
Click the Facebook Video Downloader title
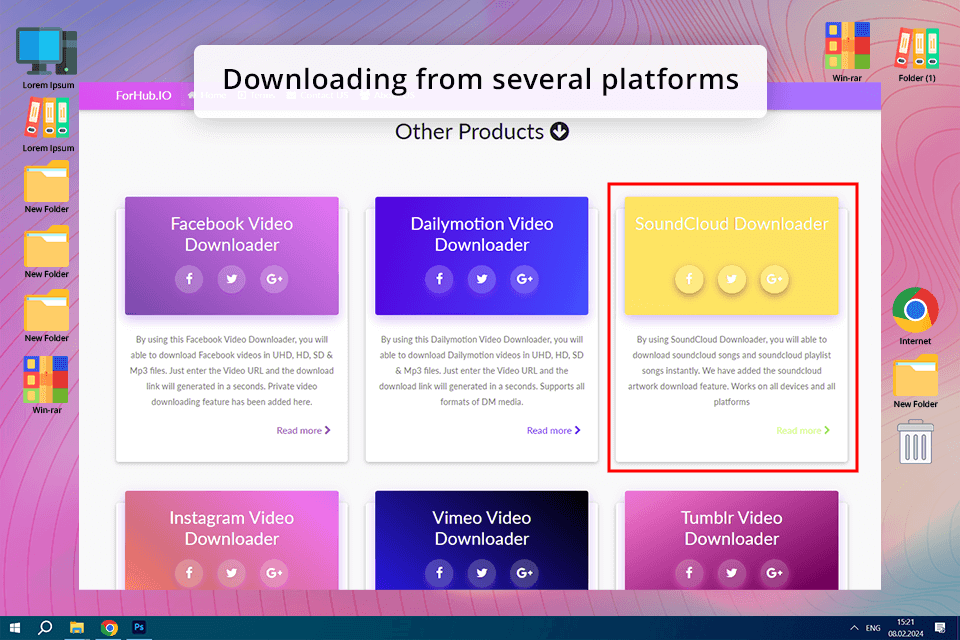pos(231,234)
